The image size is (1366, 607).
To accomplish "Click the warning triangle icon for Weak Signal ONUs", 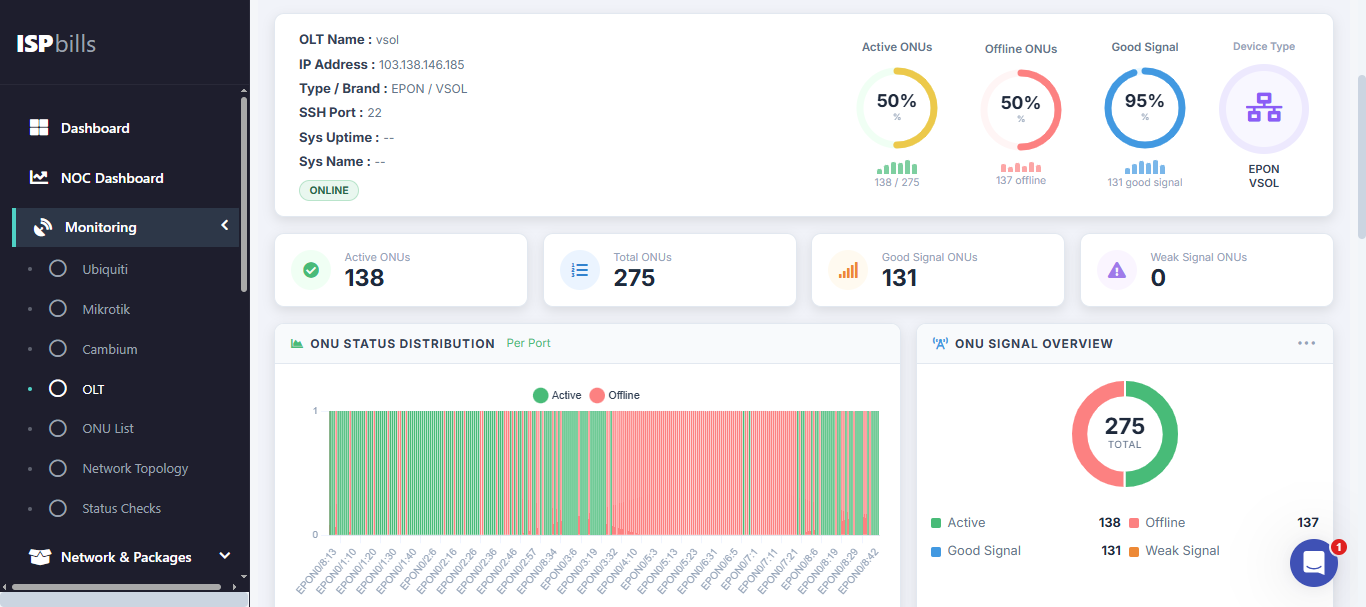I will tap(1117, 269).
